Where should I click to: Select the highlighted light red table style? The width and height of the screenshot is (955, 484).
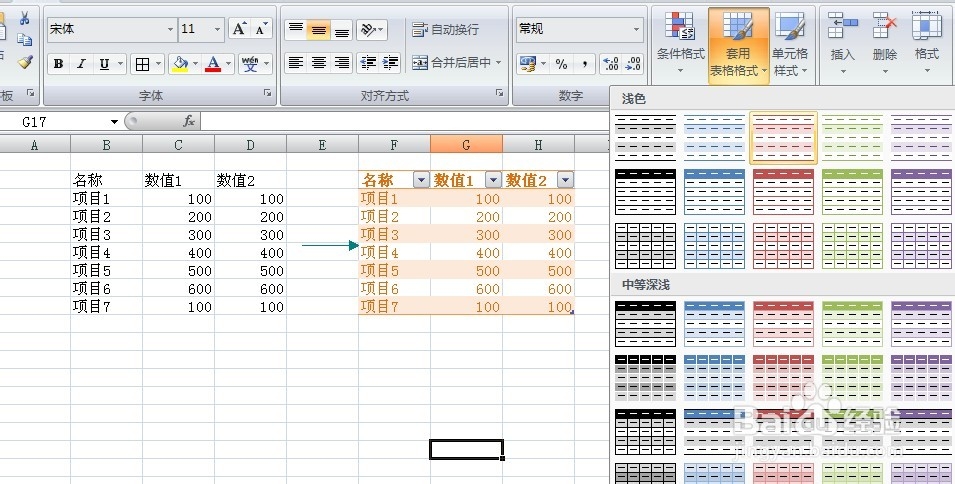pos(783,138)
